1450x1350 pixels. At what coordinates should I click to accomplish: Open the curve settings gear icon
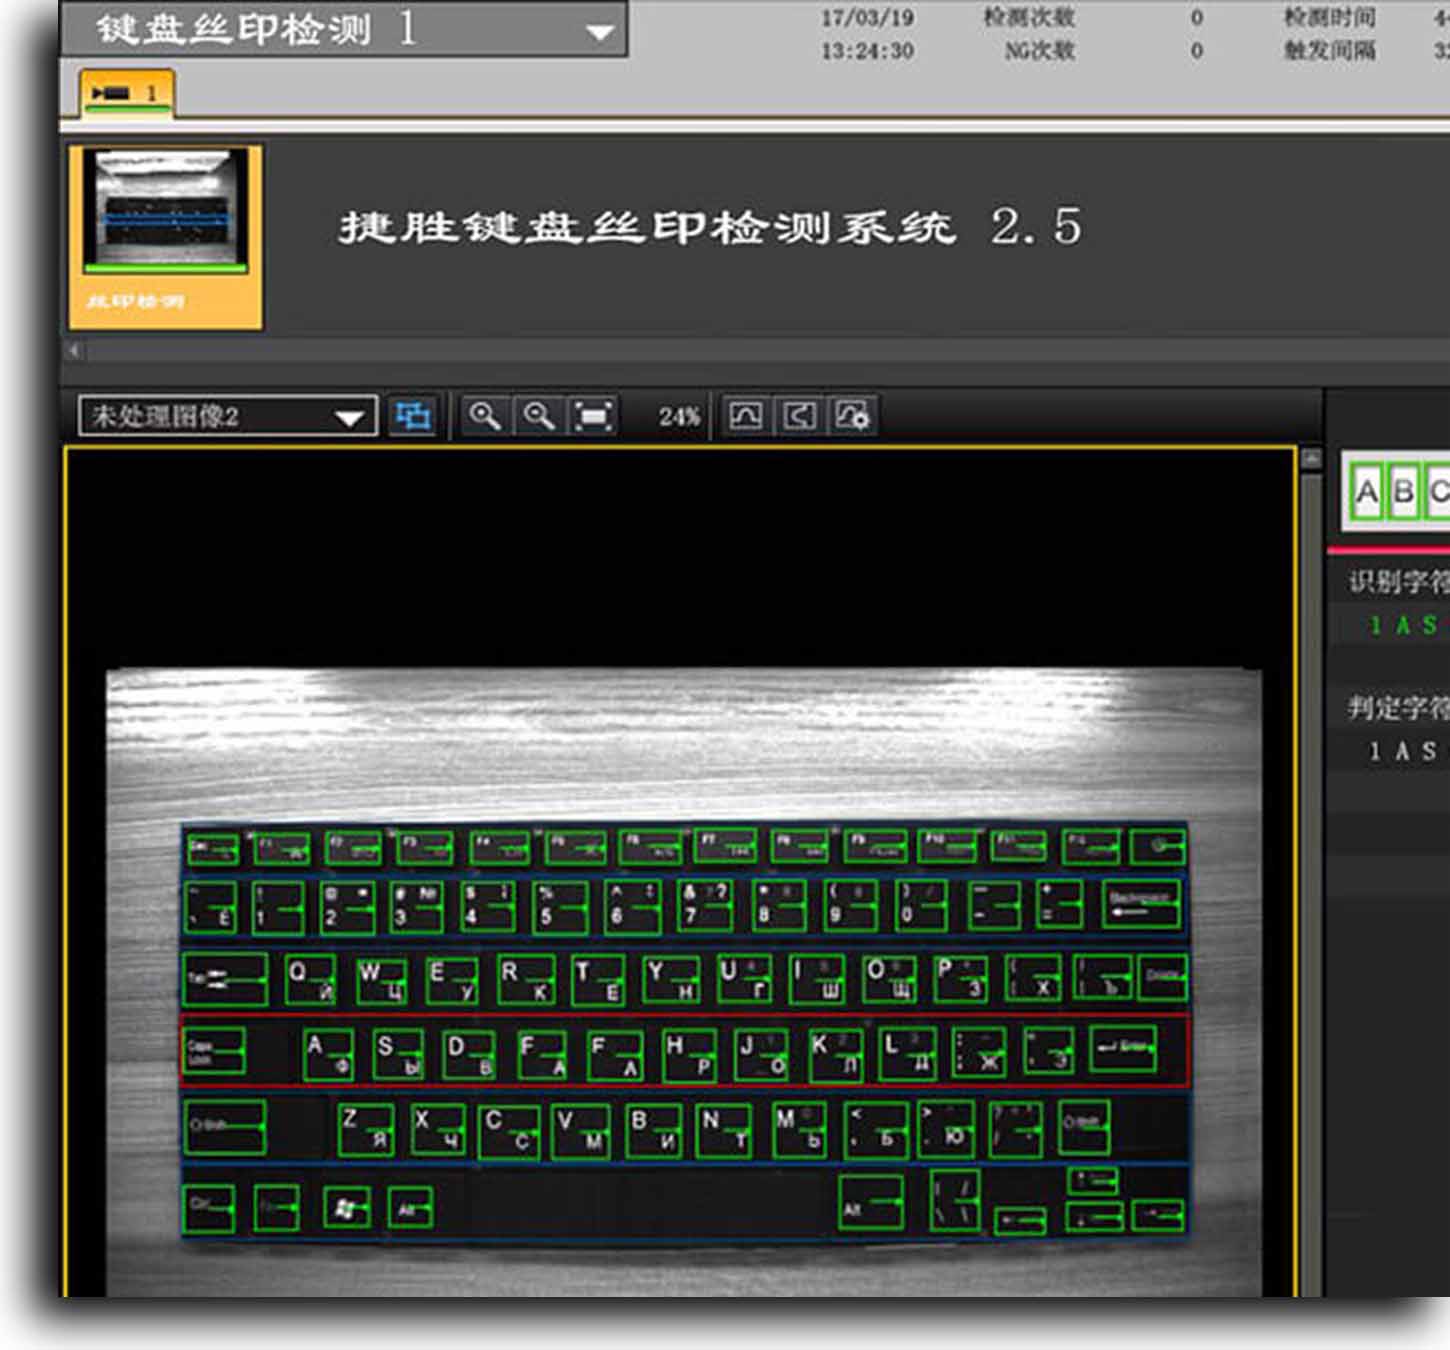852,416
